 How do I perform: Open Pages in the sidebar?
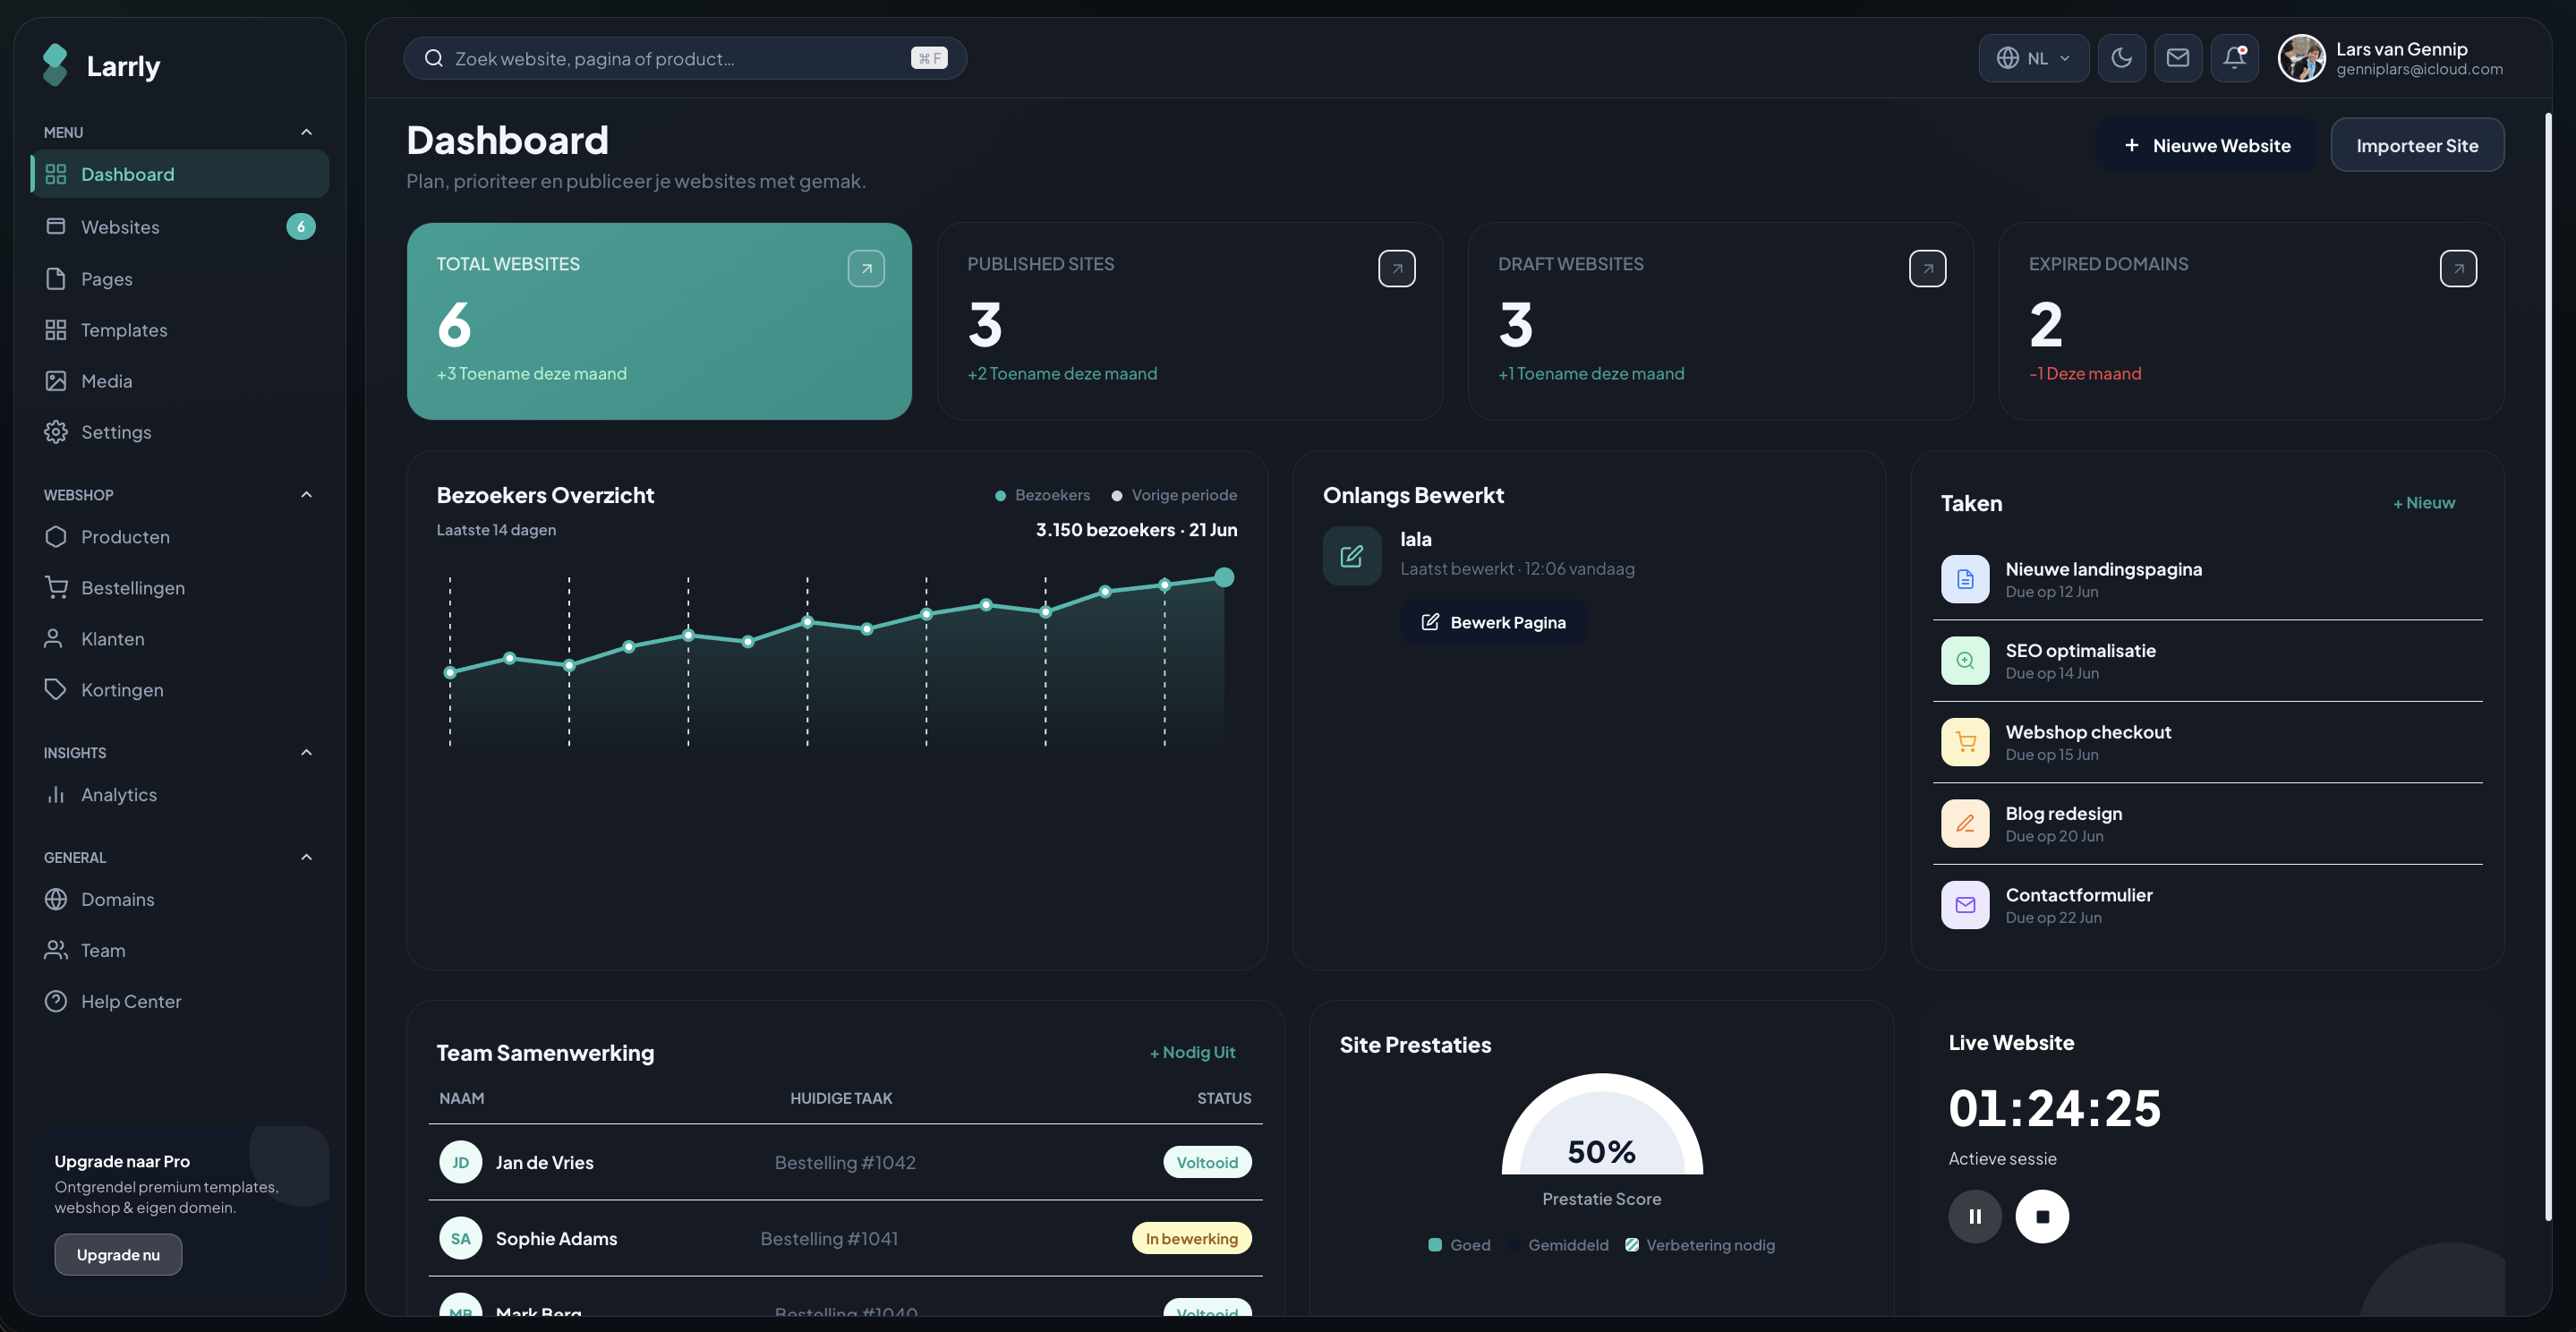point(180,279)
